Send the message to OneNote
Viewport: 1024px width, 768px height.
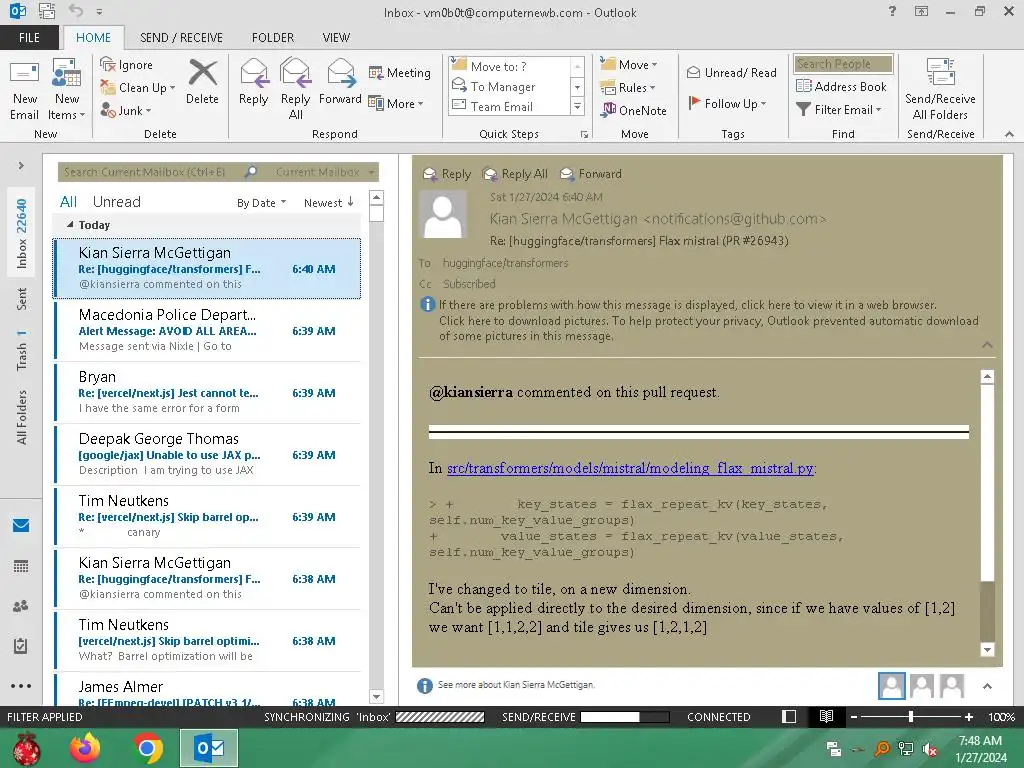click(x=634, y=110)
